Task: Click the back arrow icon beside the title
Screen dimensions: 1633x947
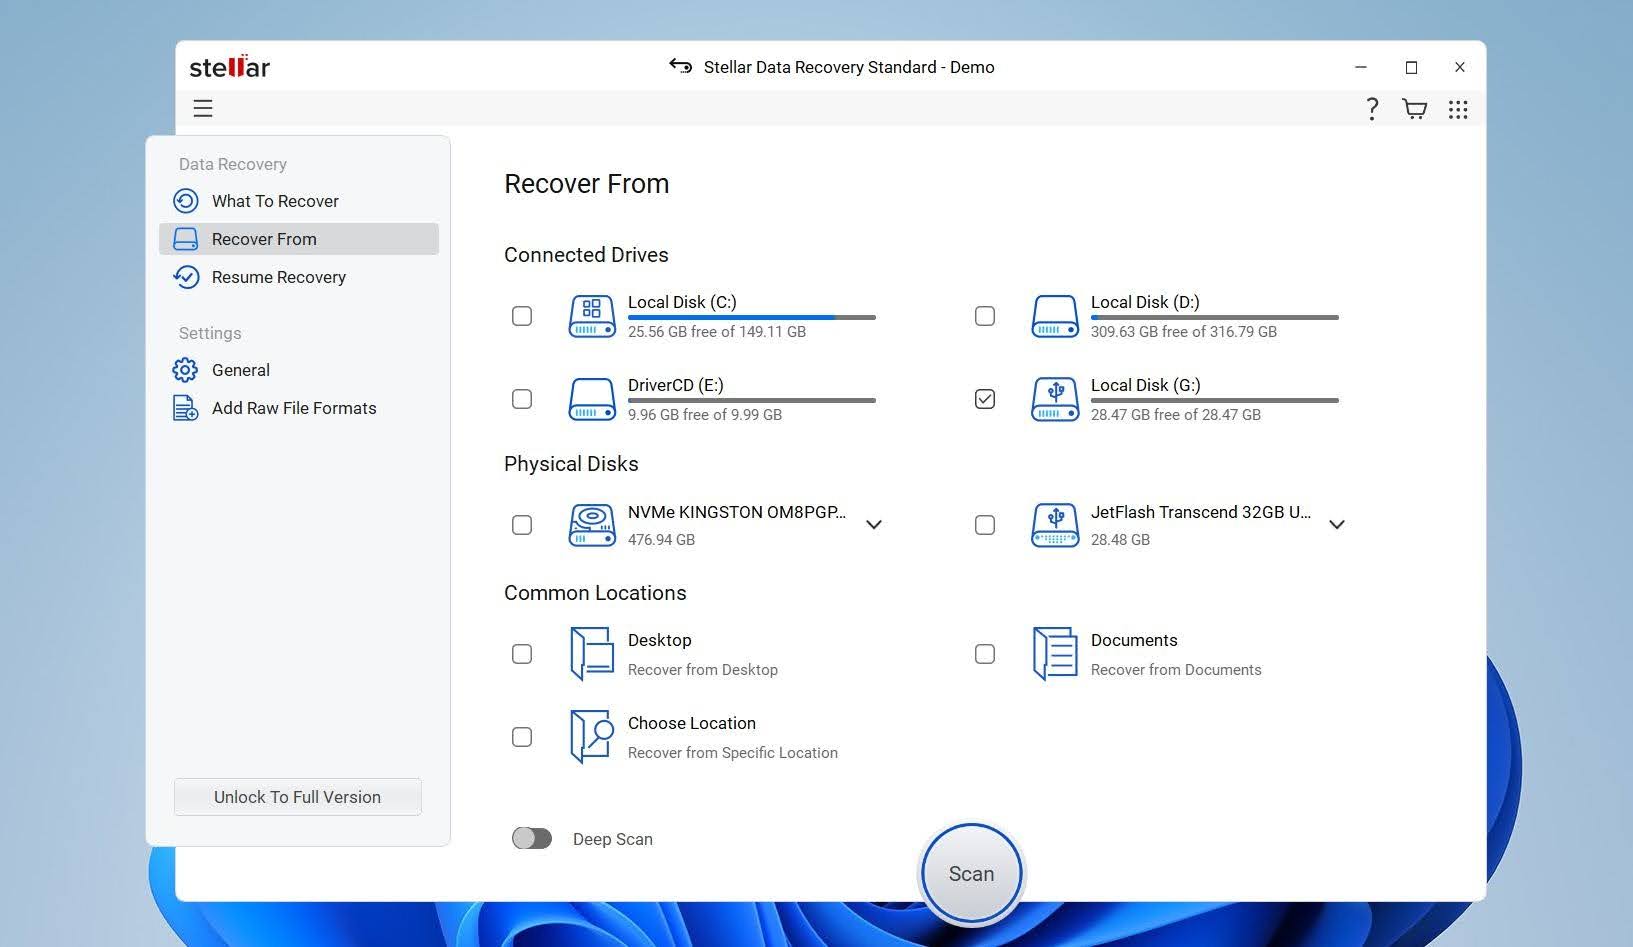Action: [681, 66]
